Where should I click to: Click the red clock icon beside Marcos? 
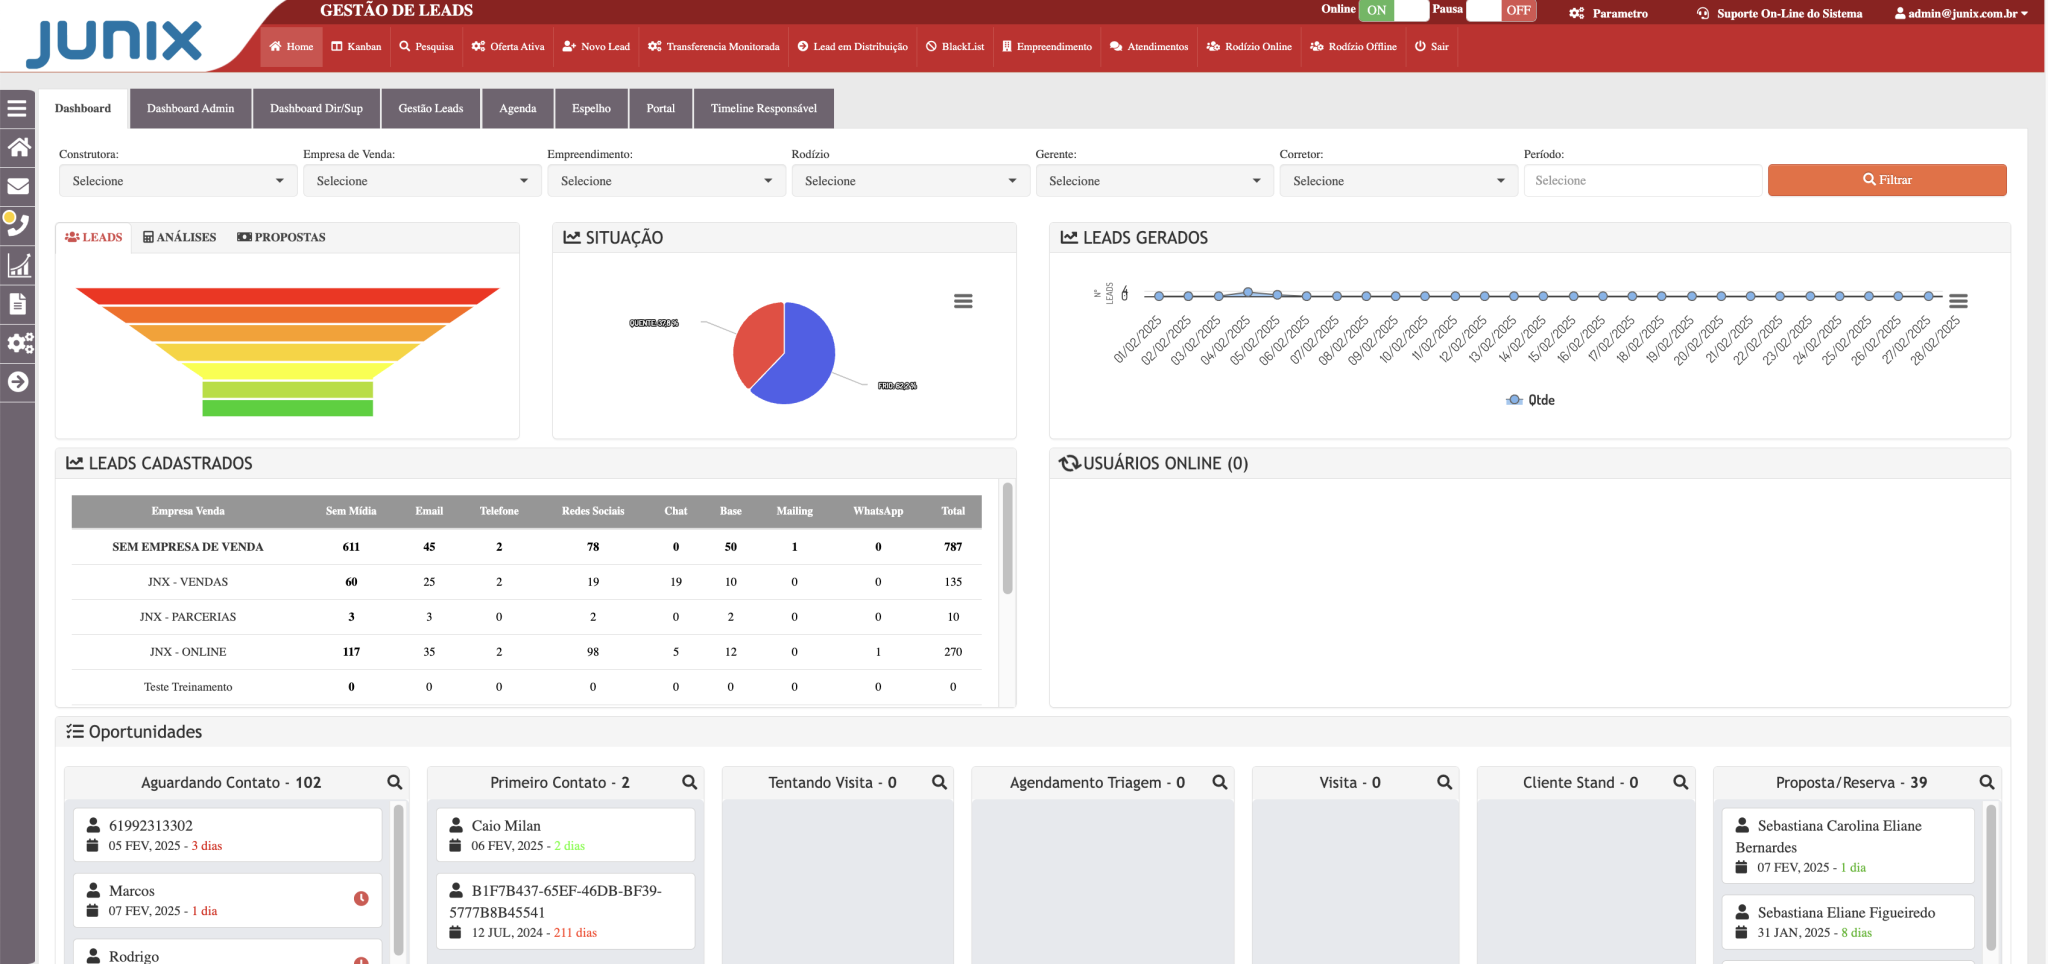coord(361,899)
